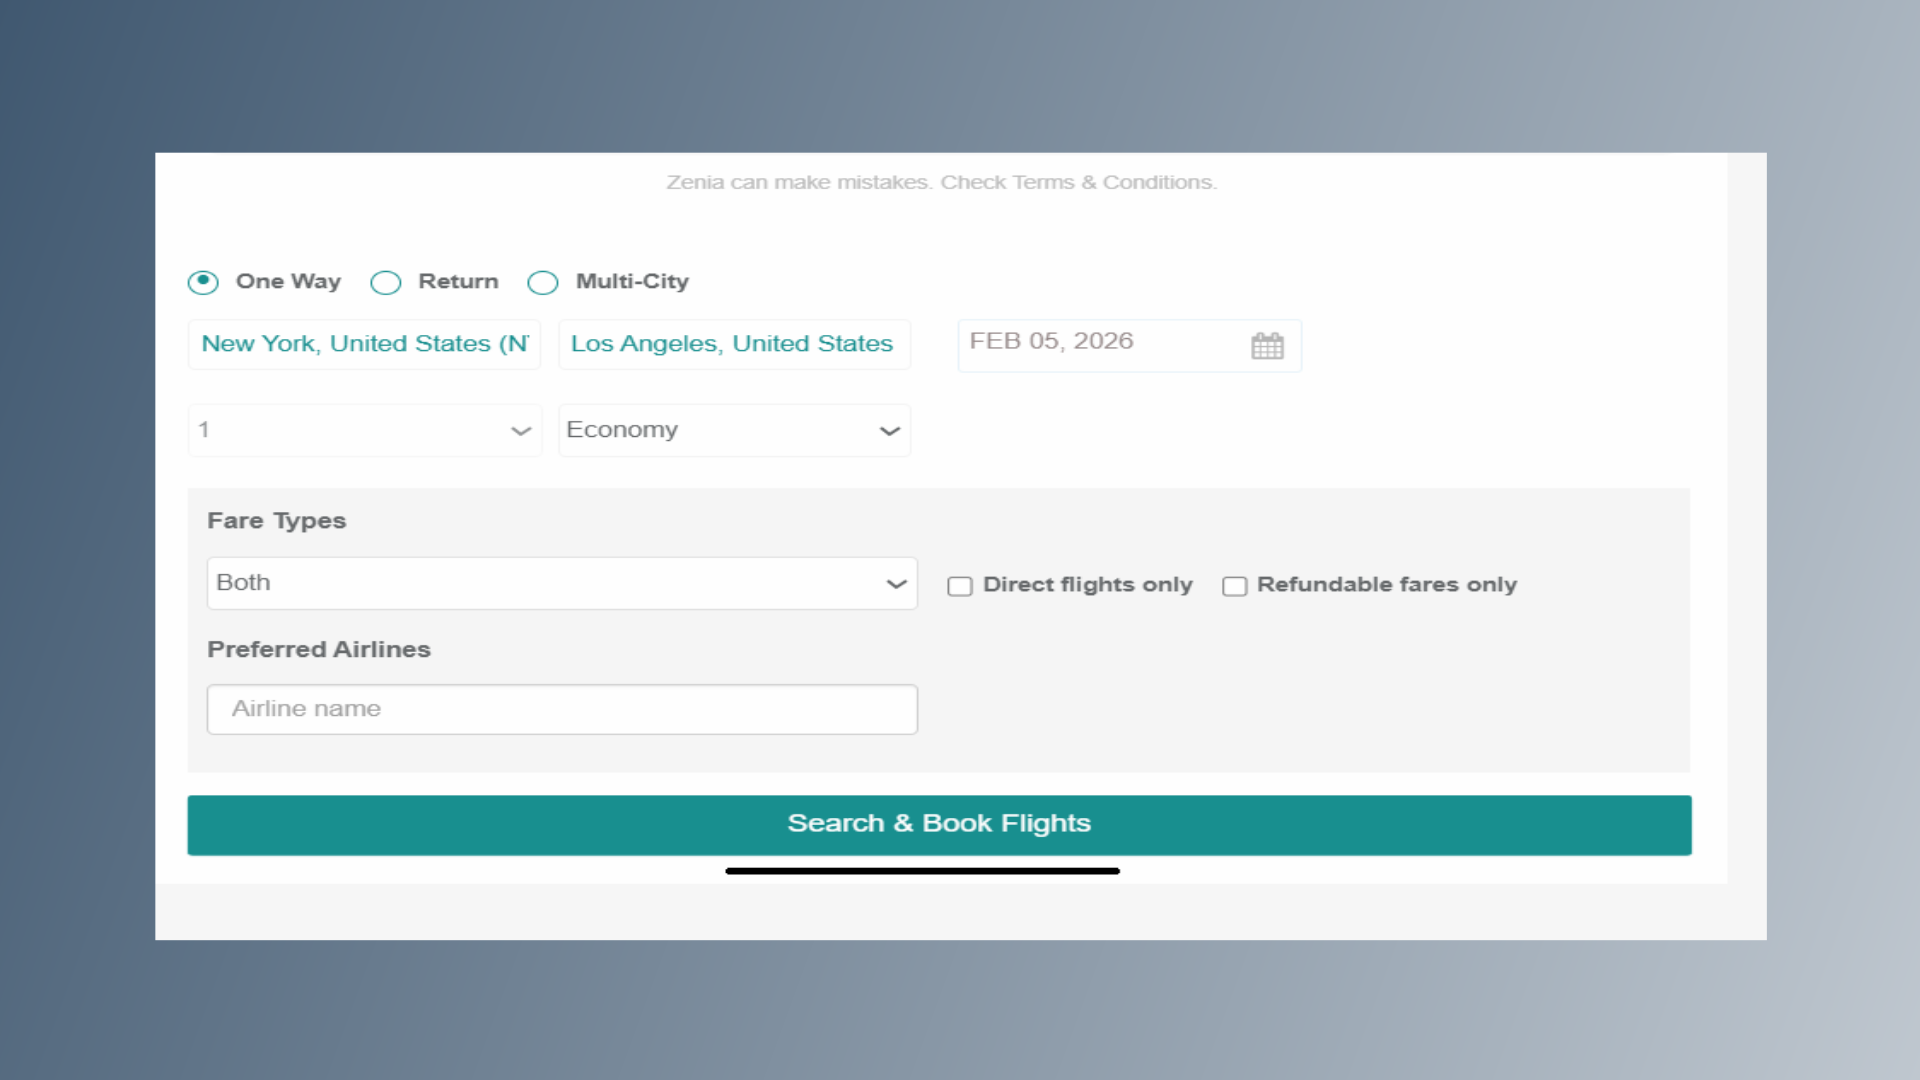Click the black home indicator bar

(x=921, y=871)
